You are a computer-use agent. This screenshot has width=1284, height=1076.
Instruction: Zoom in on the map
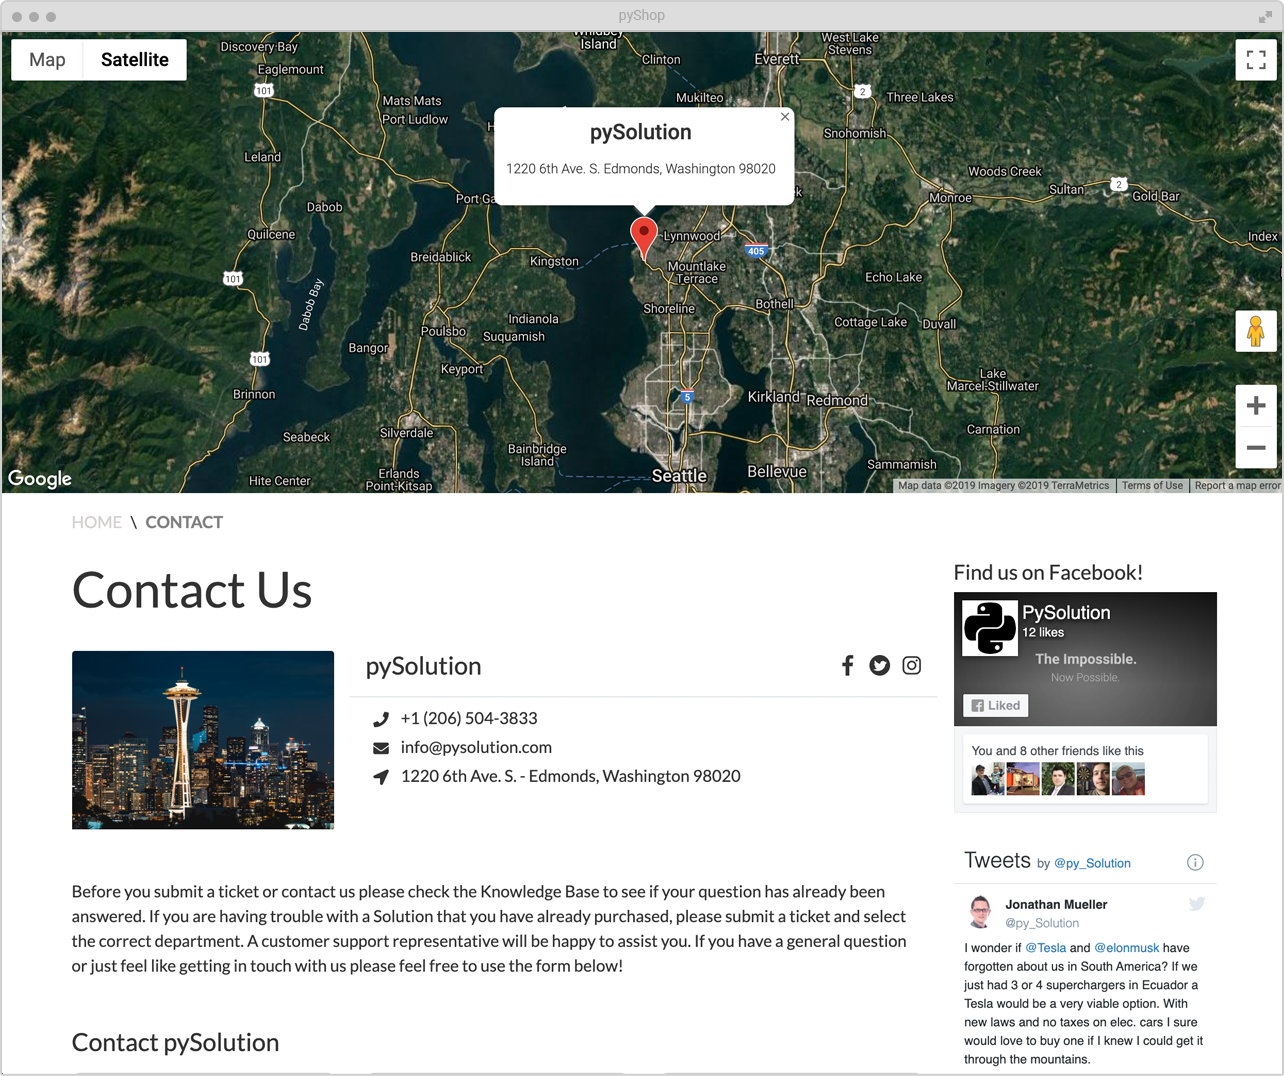pyautogui.click(x=1256, y=406)
